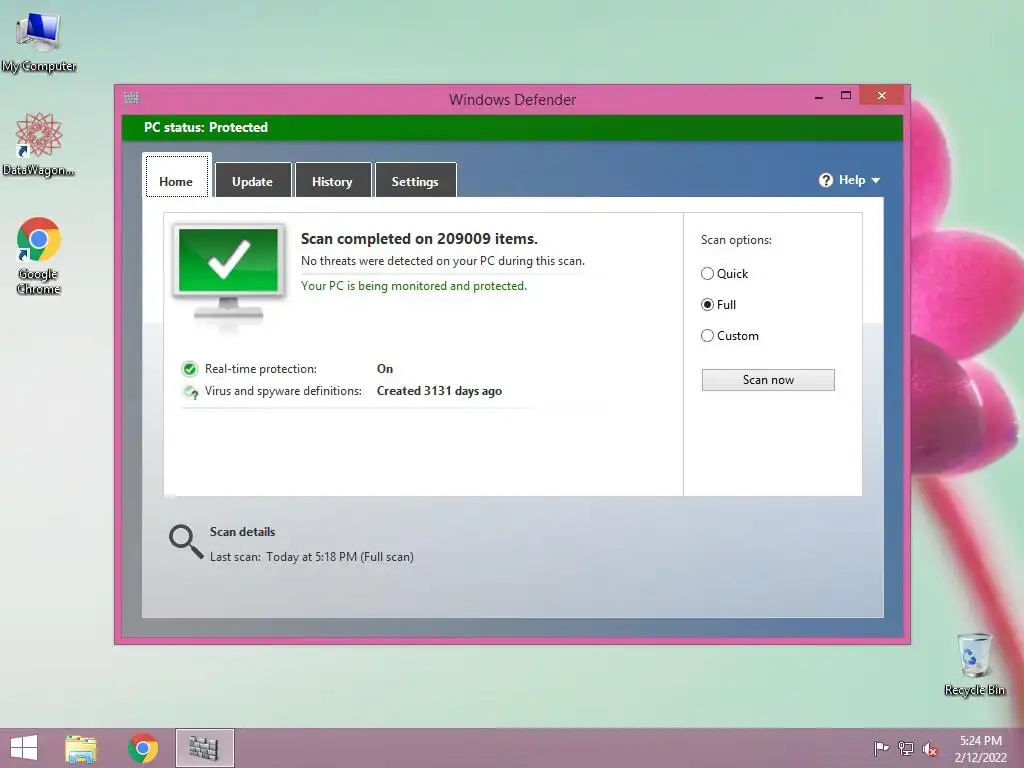This screenshot has width=1024, height=768.
Task: Close the Windows Defender window
Action: coord(882,96)
